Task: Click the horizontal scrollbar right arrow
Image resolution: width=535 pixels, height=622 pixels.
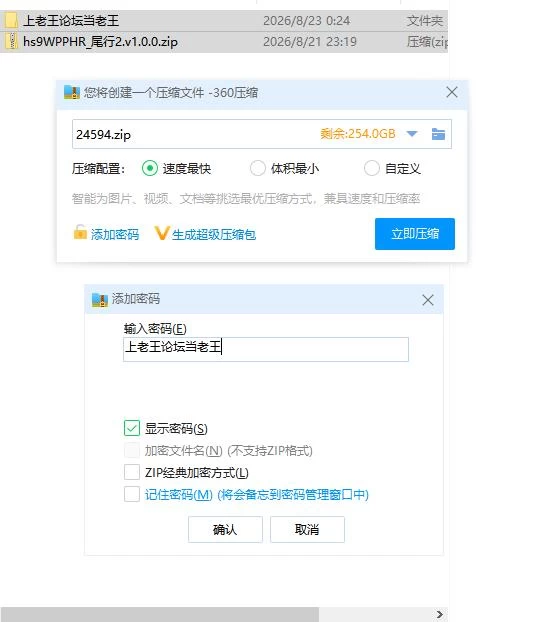Action: coord(440,614)
